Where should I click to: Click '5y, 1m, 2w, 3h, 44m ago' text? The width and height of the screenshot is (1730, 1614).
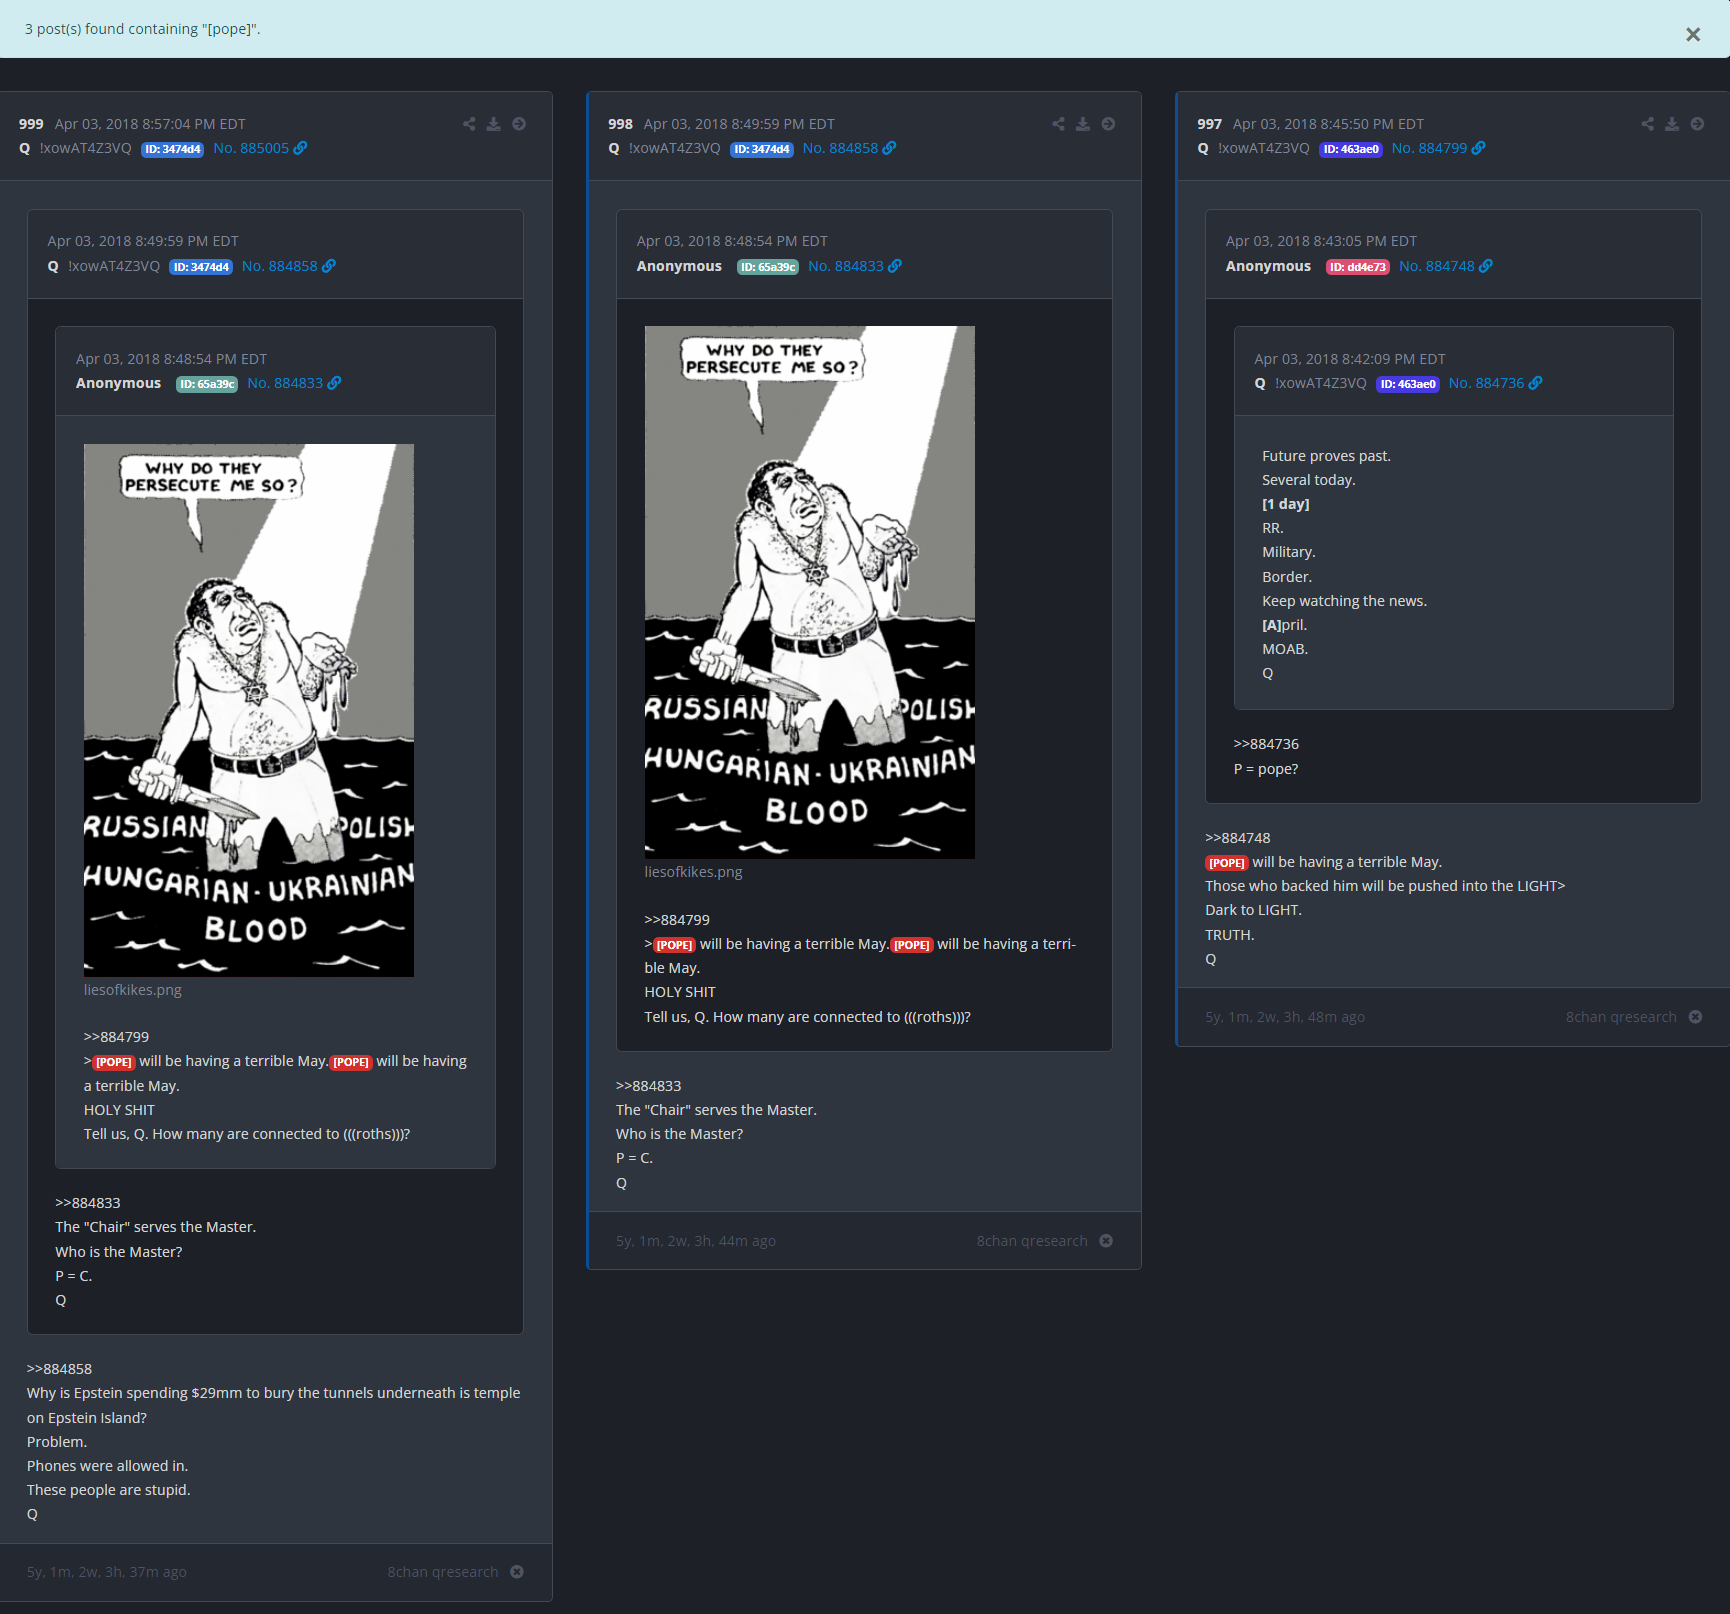coord(696,1241)
